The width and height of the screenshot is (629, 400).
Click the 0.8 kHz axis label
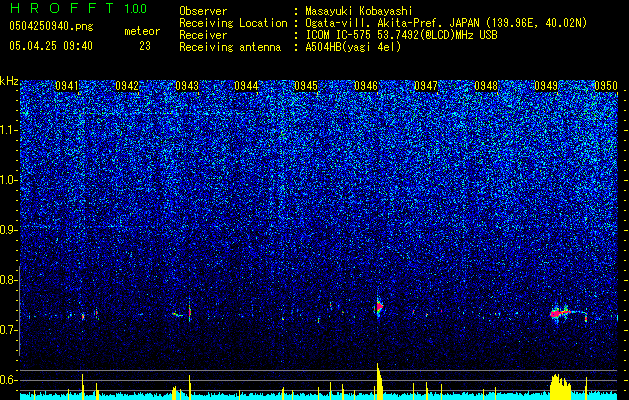pos(9,280)
